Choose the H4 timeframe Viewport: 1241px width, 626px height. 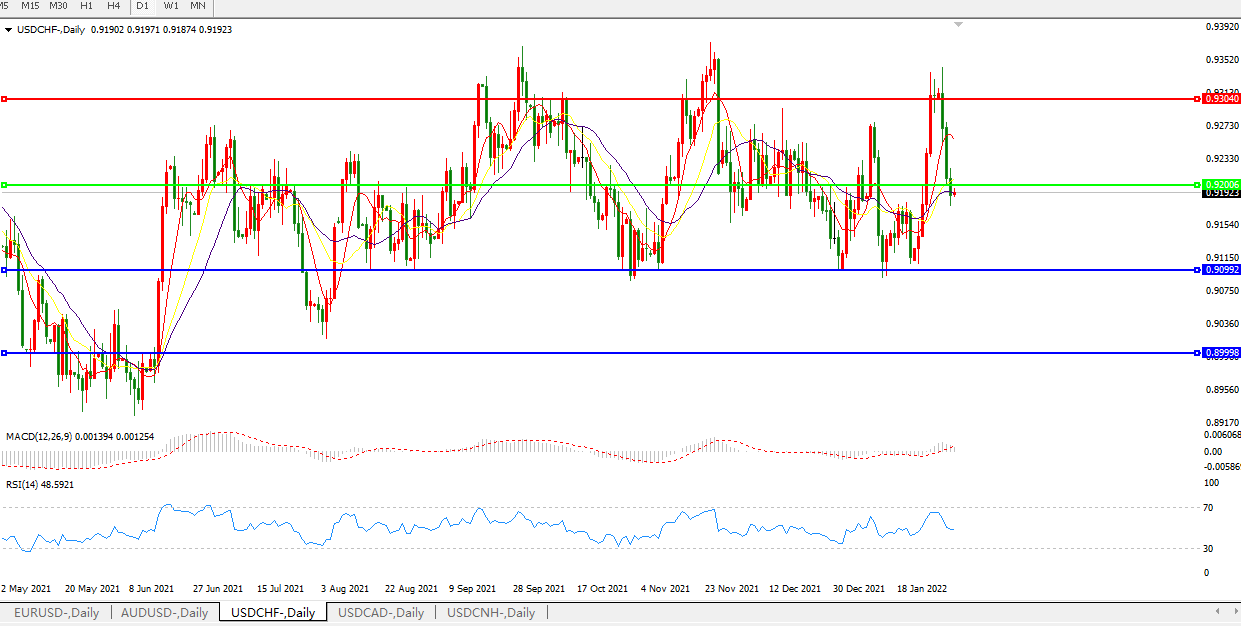(114, 6)
